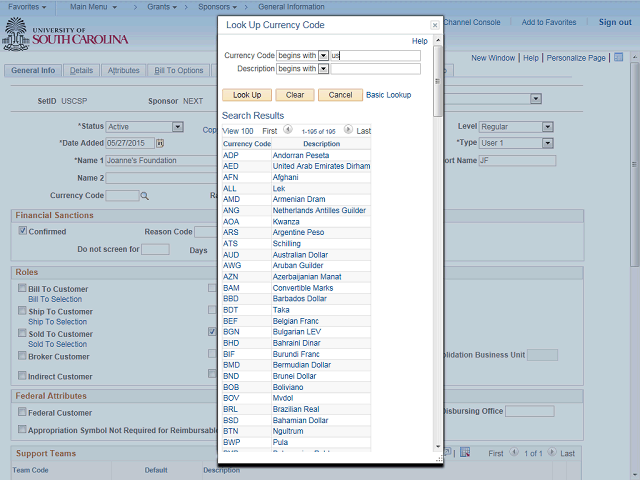Click the Support Teams grid download icon
This screenshot has width=640, height=480.
tap(465, 453)
